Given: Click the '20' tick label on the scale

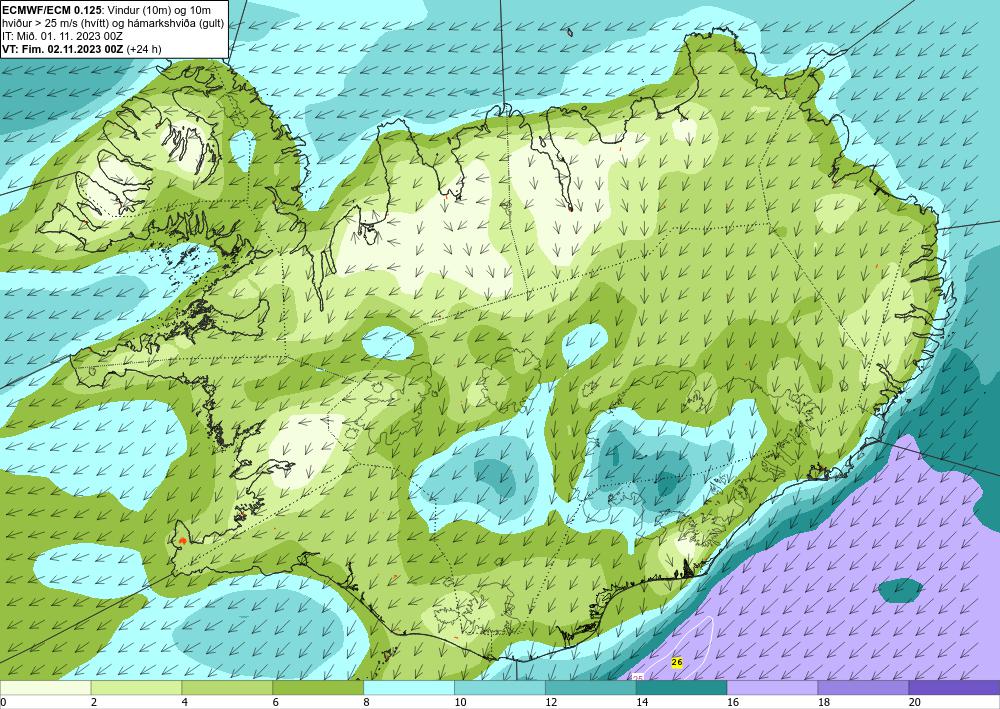Looking at the screenshot, I should (915, 702).
